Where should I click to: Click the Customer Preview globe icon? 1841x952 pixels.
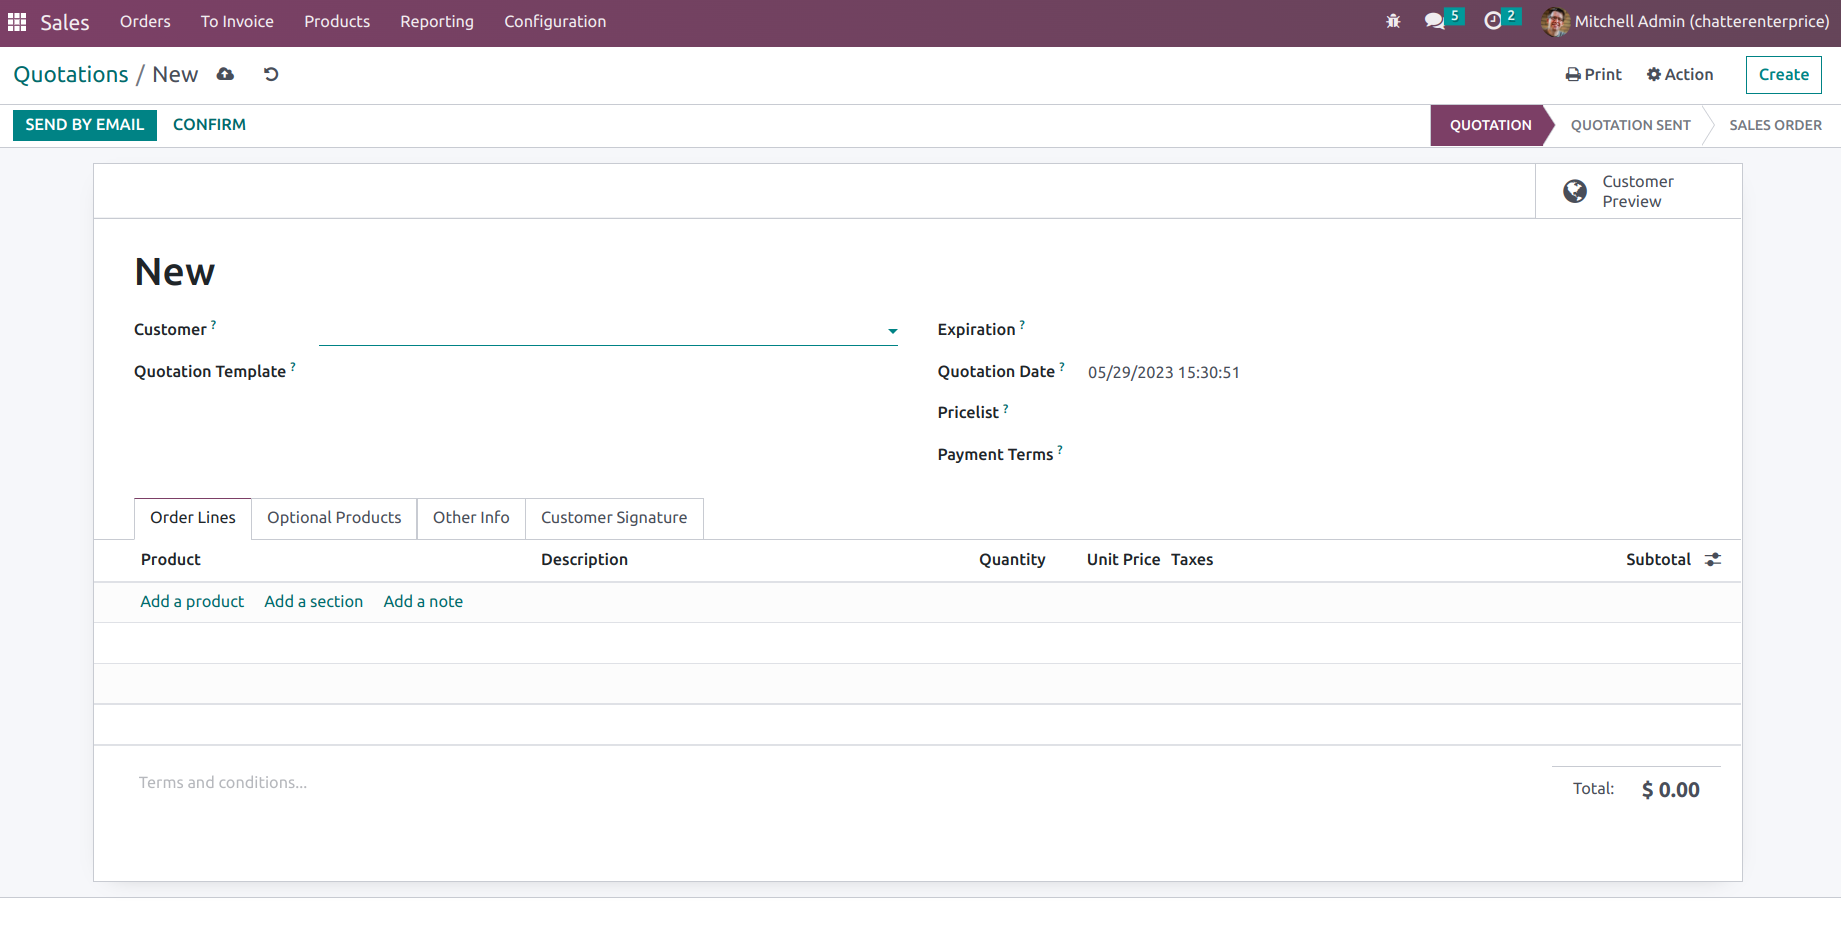pyautogui.click(x=1575, y=191)
